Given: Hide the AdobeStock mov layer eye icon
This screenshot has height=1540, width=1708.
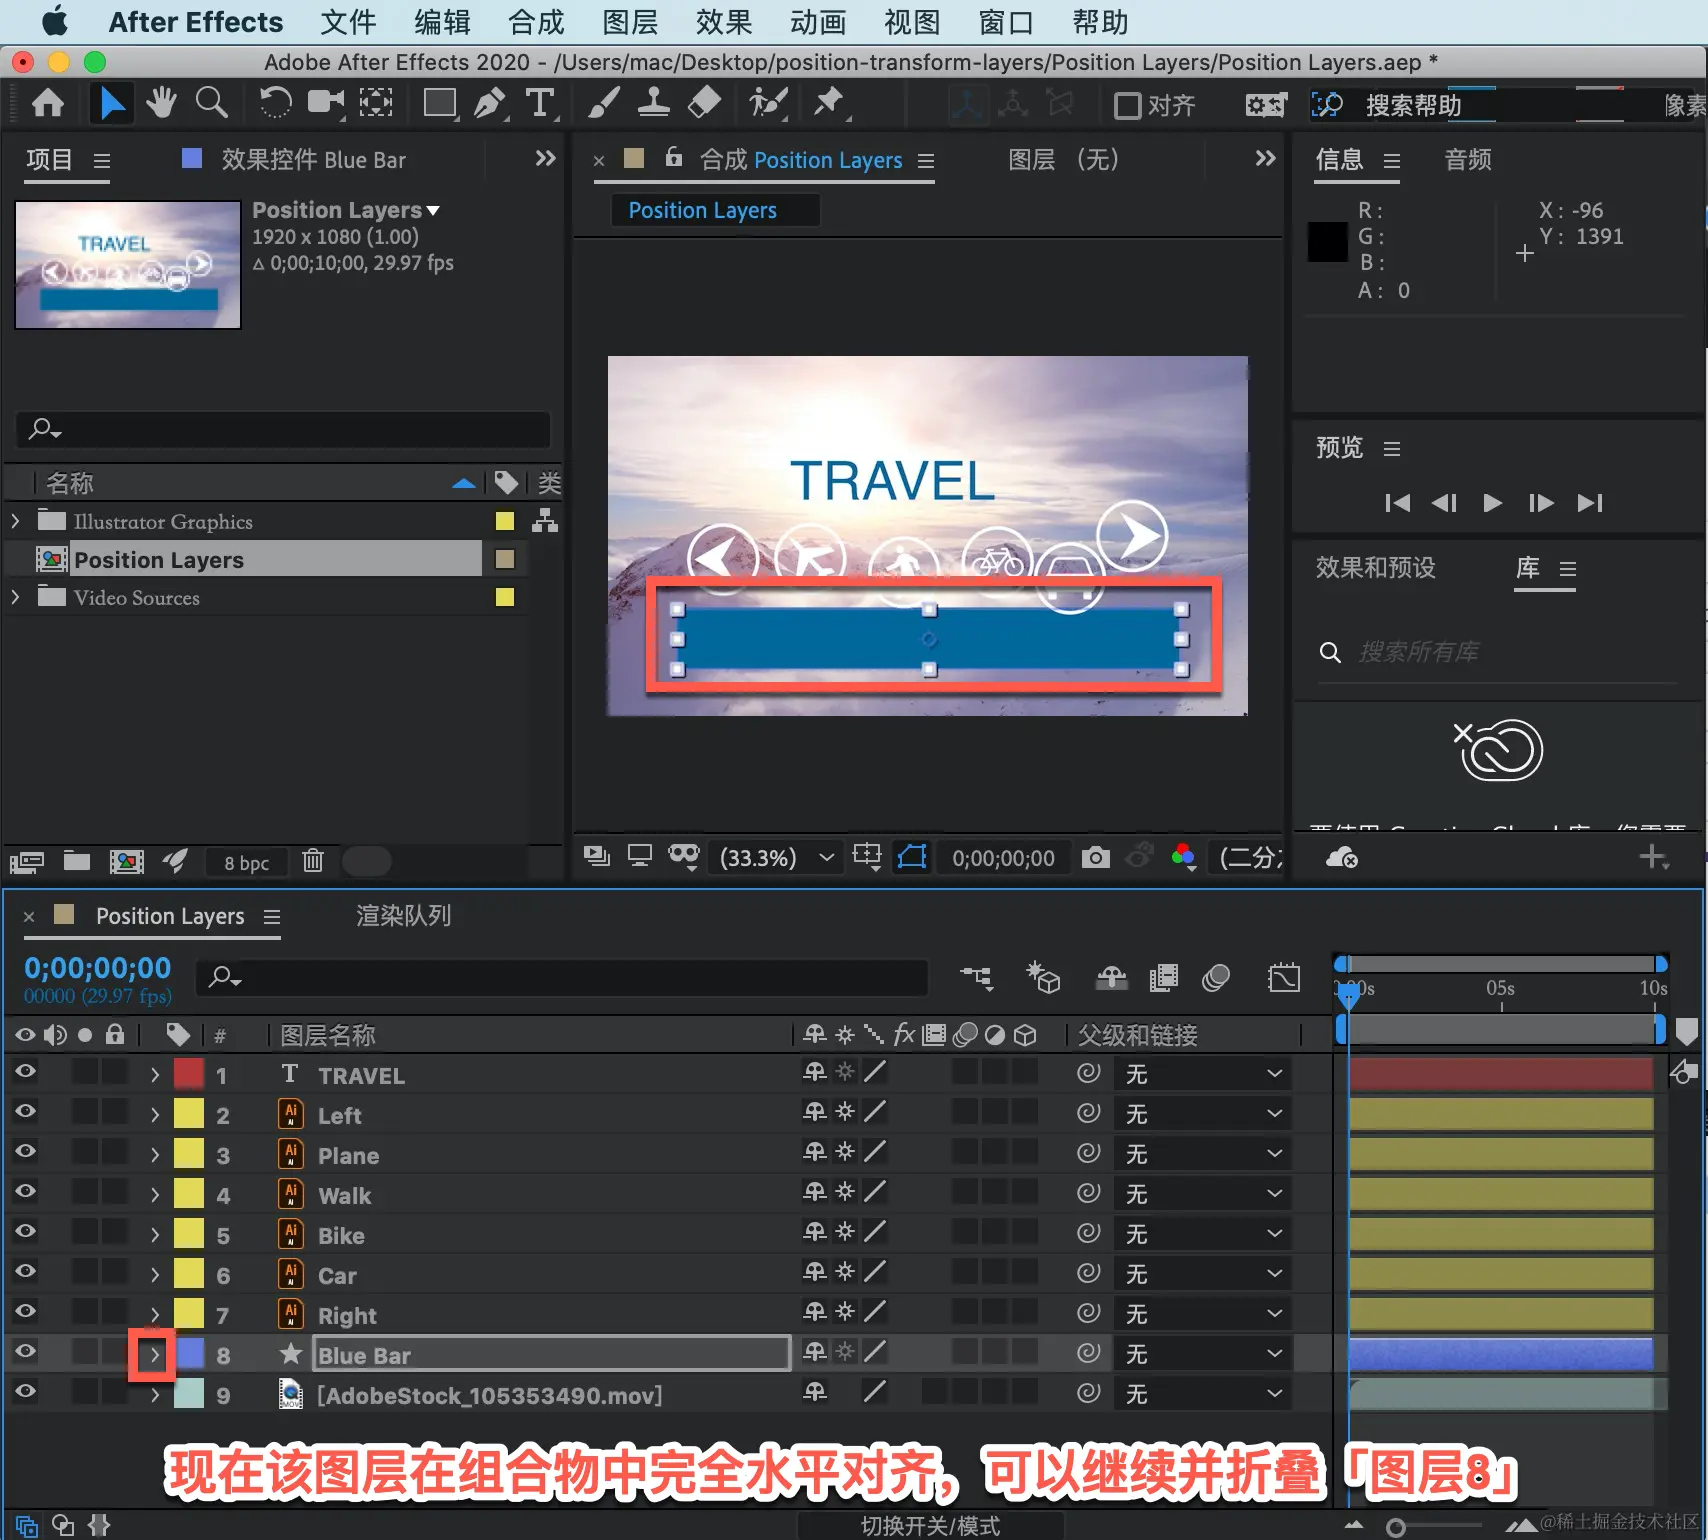Looking at the screenshot, I should [26, 1392].
